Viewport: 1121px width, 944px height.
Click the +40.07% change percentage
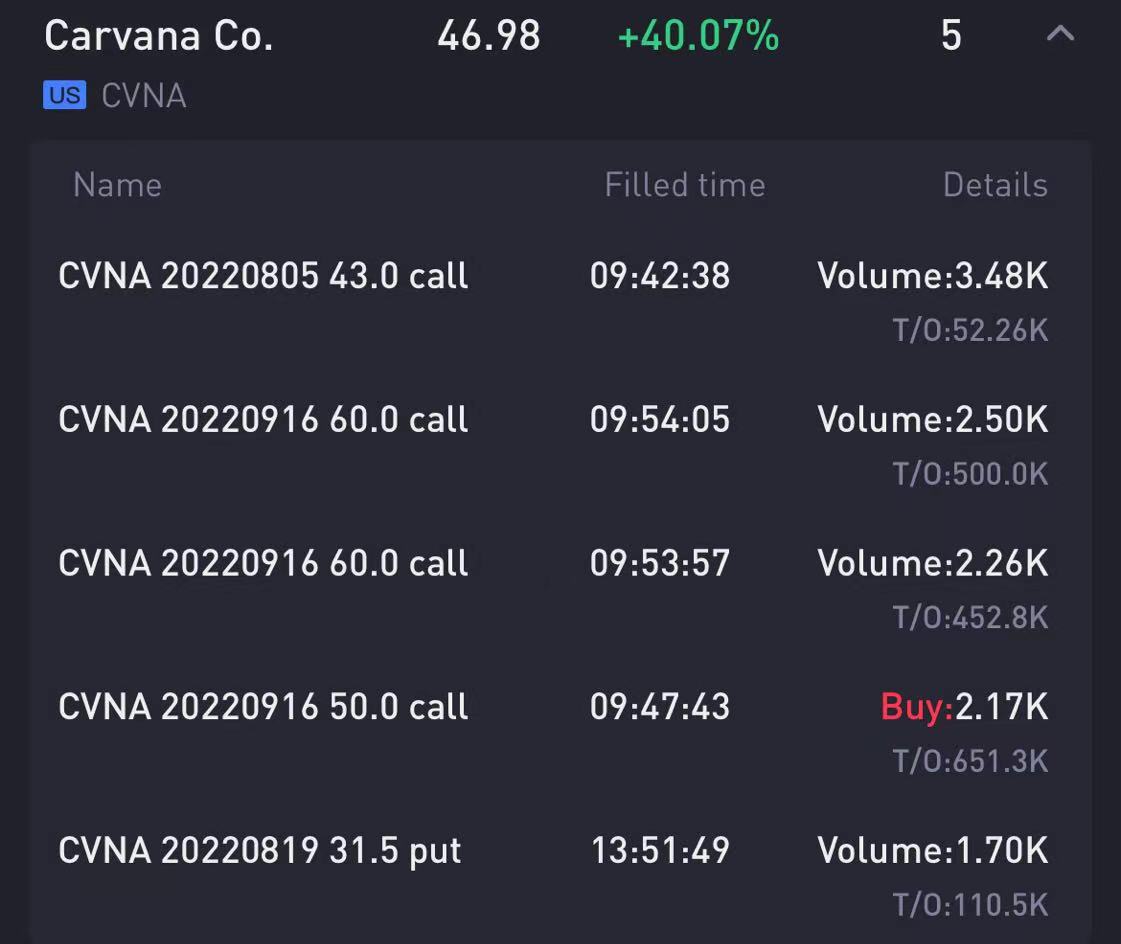coord(698,36)
